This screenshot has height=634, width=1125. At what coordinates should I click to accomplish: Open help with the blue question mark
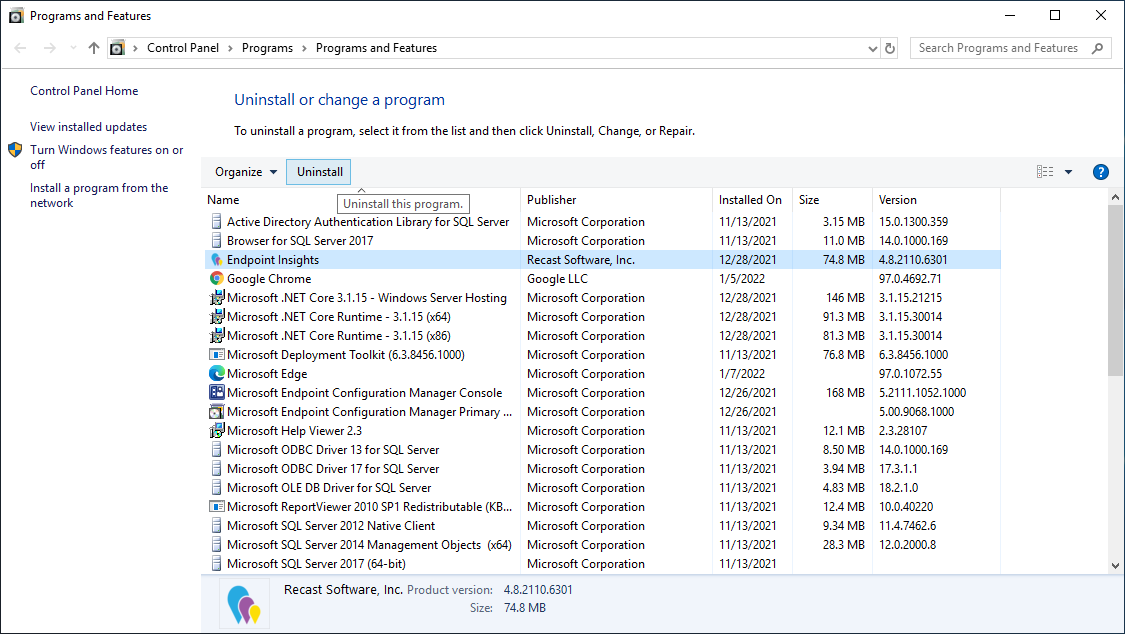(1100, 172)
